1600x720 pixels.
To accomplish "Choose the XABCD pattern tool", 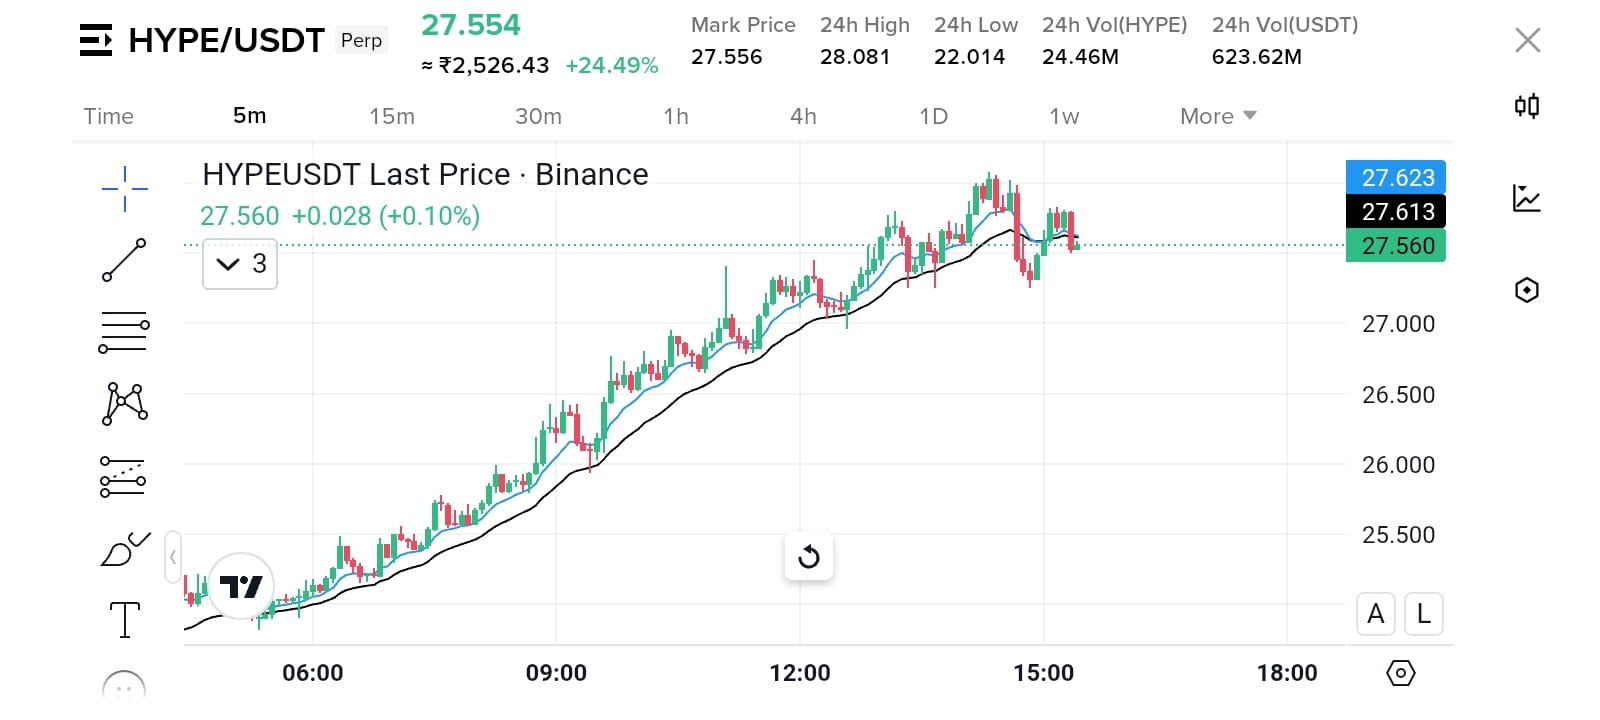I will coord(125,404).
